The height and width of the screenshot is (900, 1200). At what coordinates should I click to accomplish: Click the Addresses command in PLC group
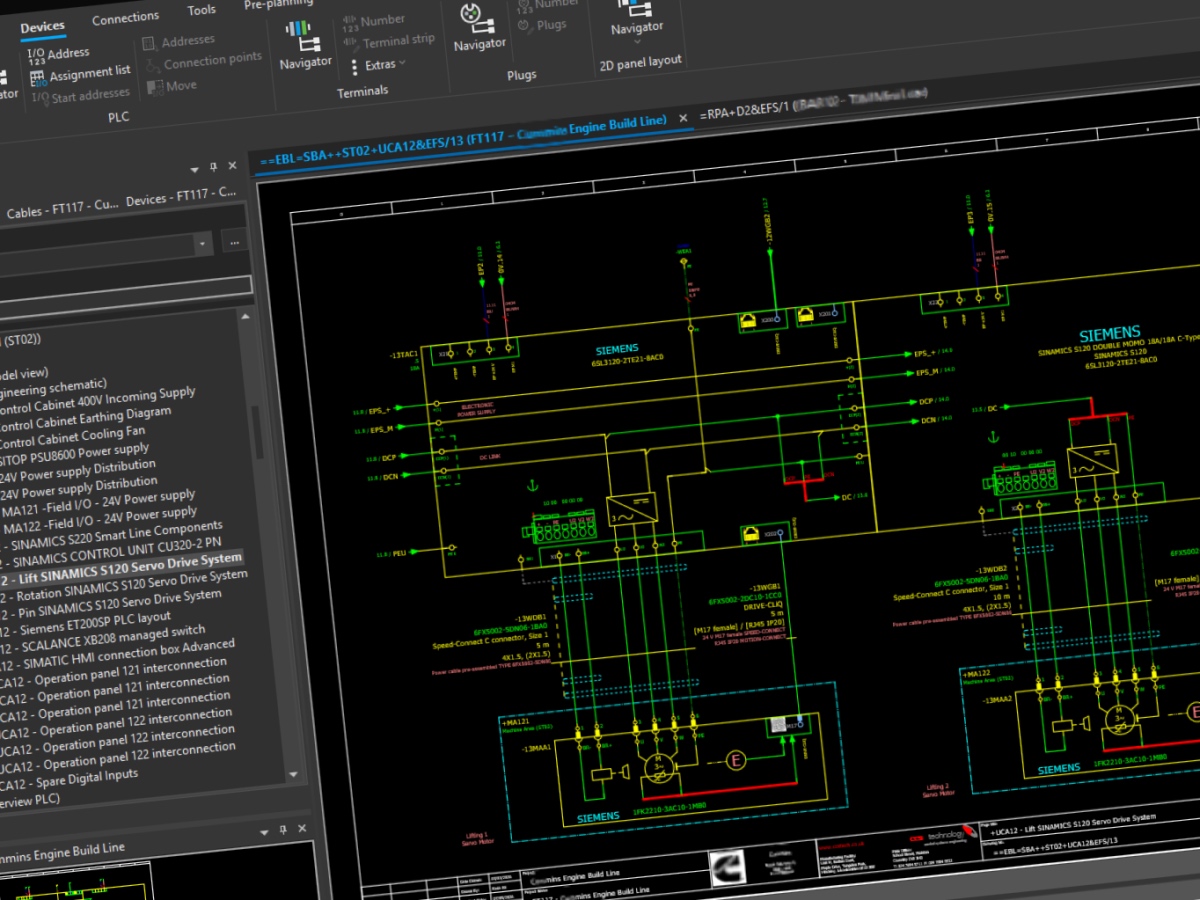point(179,42)
